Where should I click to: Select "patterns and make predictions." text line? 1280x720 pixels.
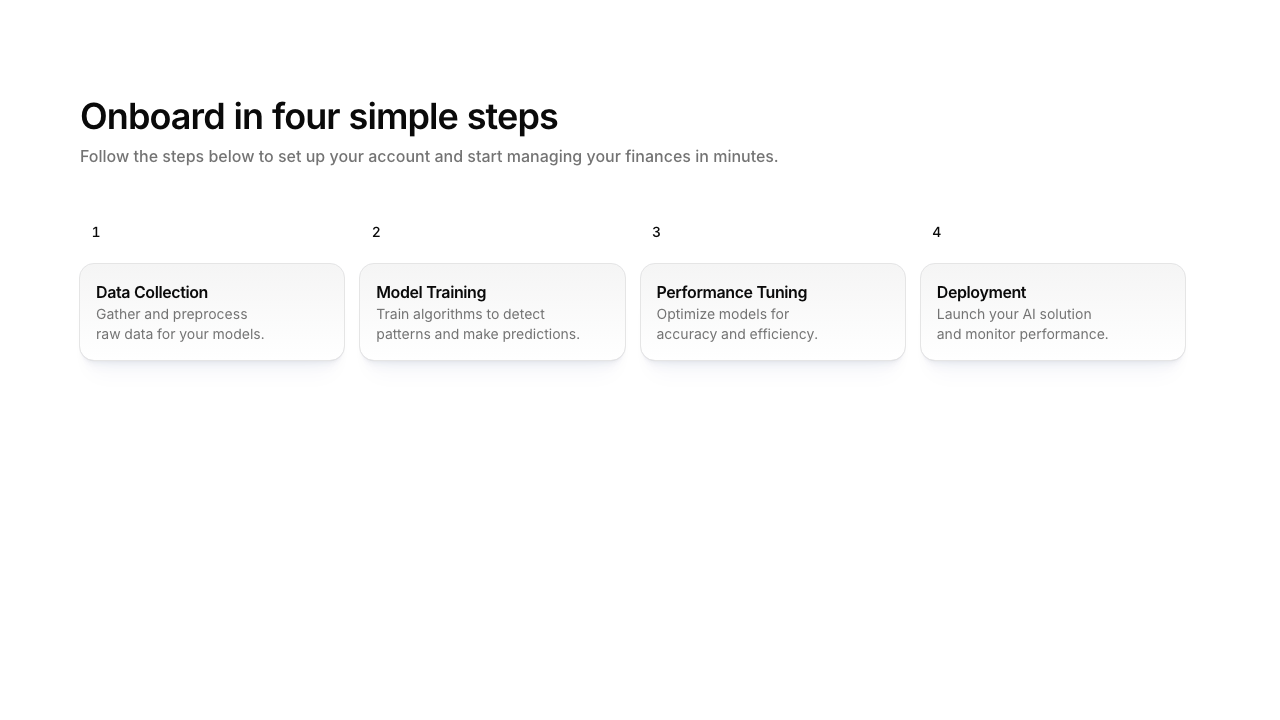pos(478,334)
